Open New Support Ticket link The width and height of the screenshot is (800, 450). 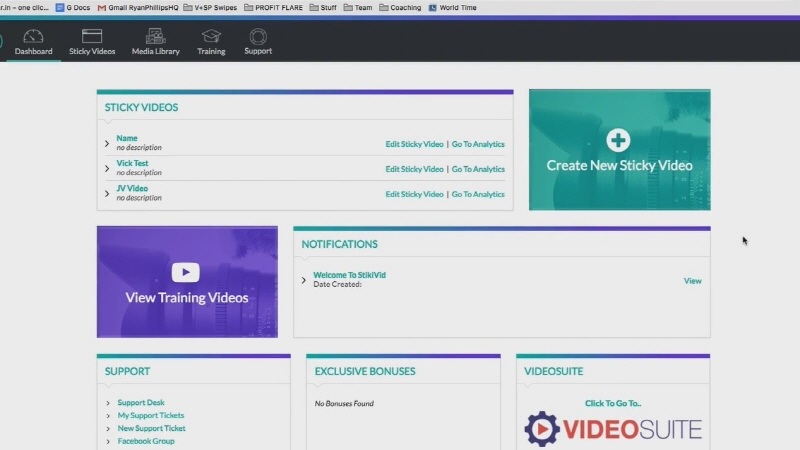152,428
